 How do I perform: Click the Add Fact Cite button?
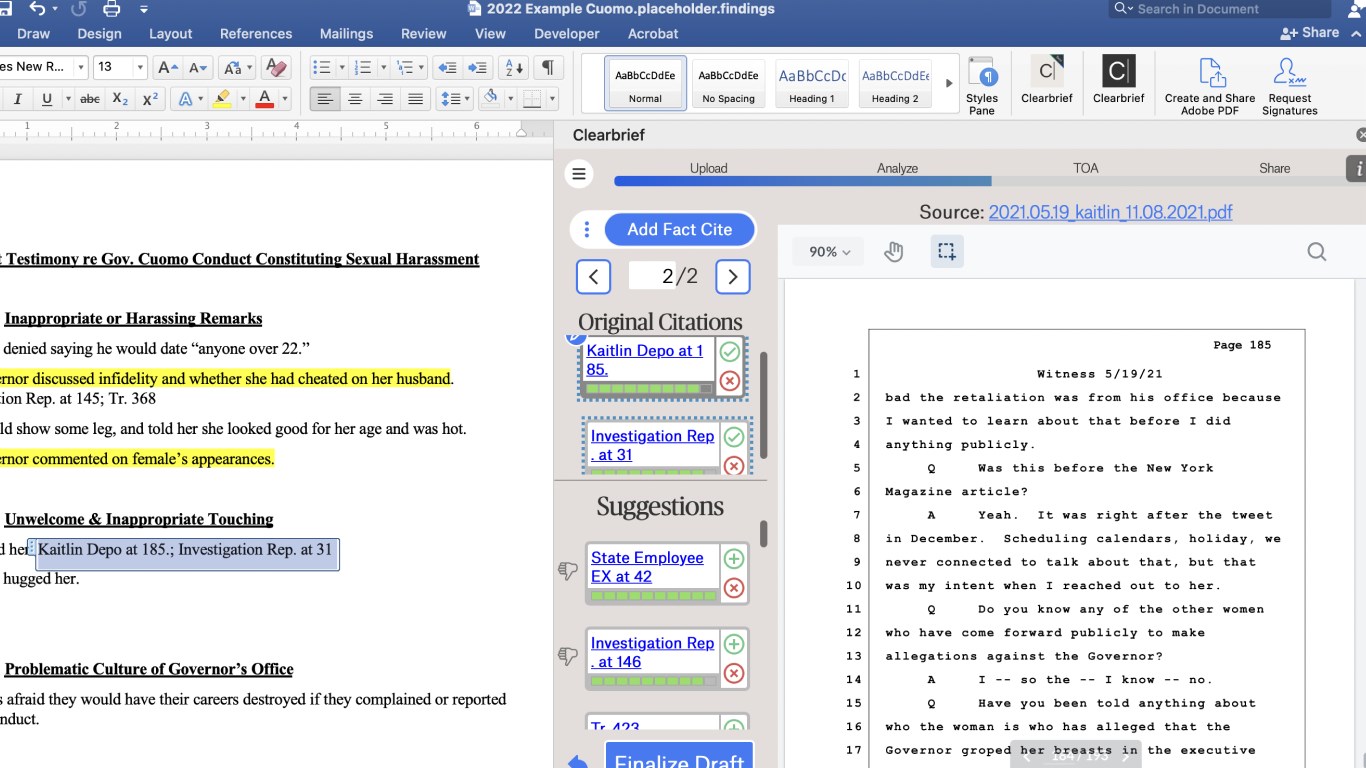tap(679, 229)
